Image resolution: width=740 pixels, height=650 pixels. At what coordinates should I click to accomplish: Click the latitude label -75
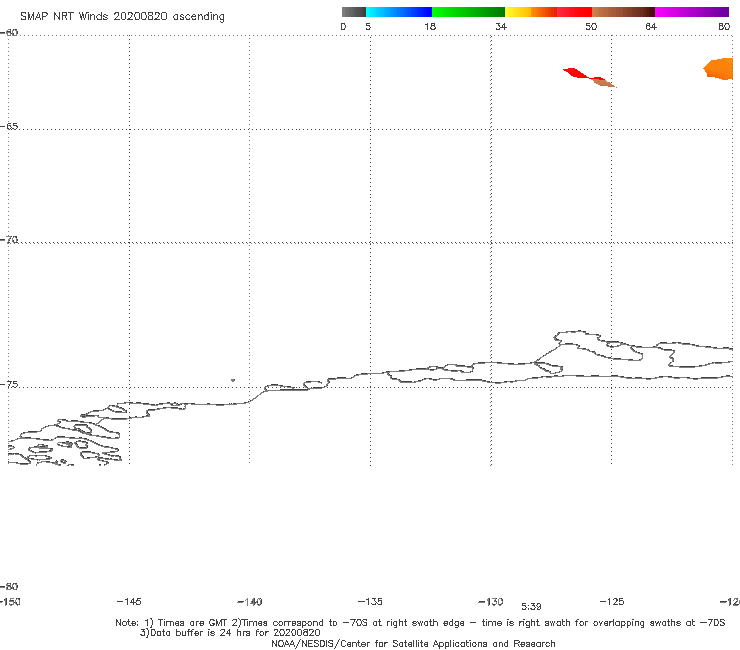click(9, 385)
